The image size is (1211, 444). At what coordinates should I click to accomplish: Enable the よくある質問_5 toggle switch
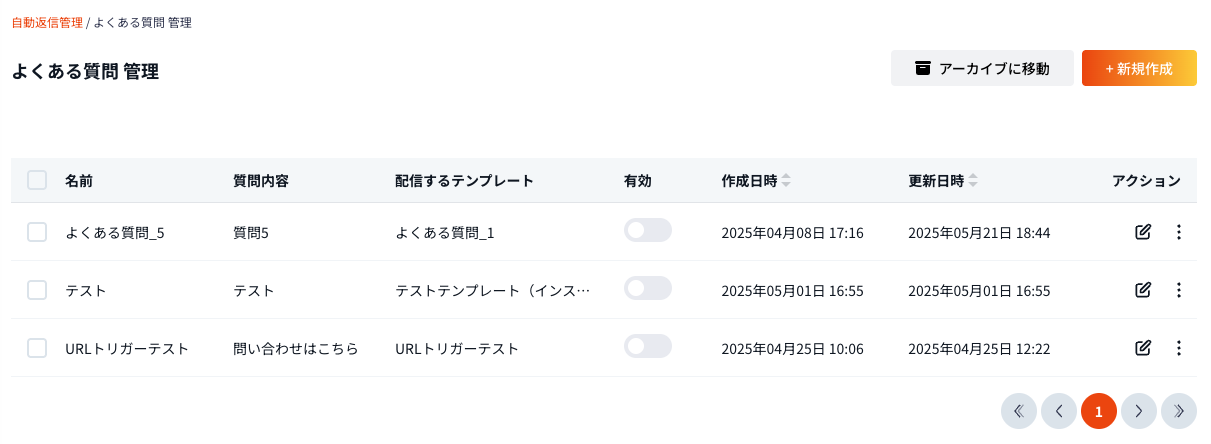[x=647, y=231]
